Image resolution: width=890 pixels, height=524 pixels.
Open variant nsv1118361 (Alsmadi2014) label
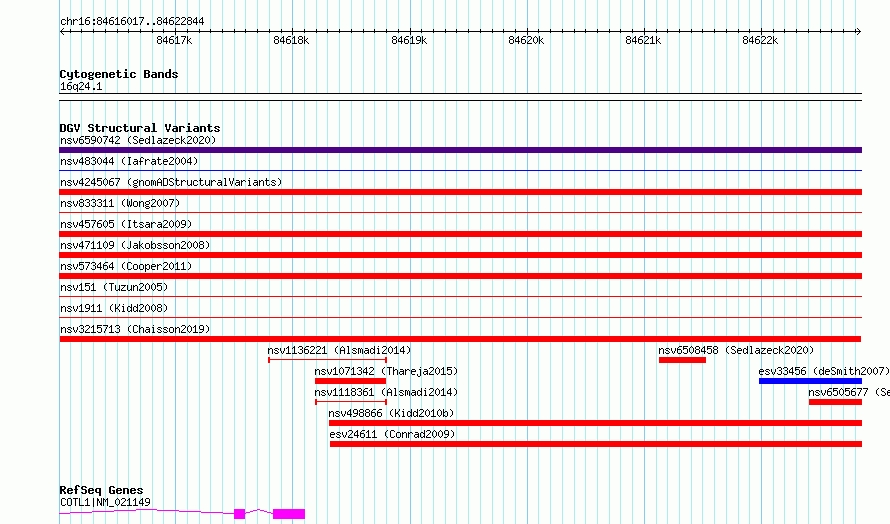386,392
